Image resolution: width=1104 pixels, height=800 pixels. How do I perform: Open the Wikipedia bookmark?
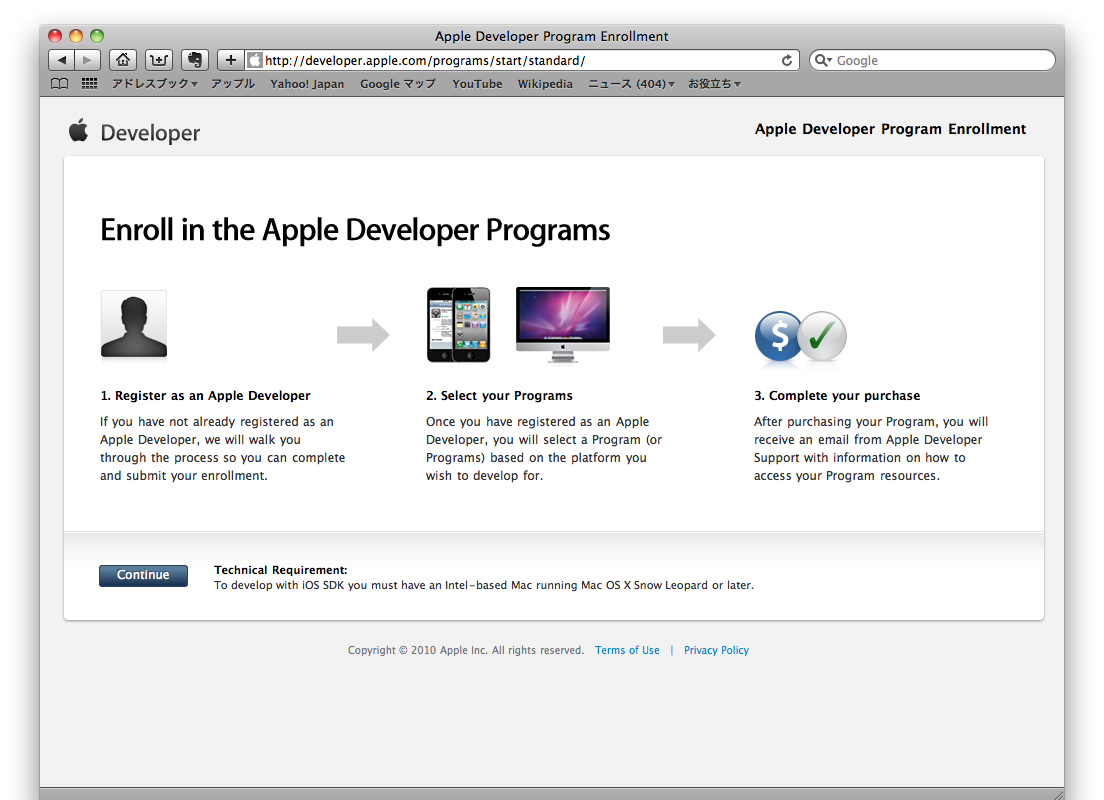(x=545, y=84)
